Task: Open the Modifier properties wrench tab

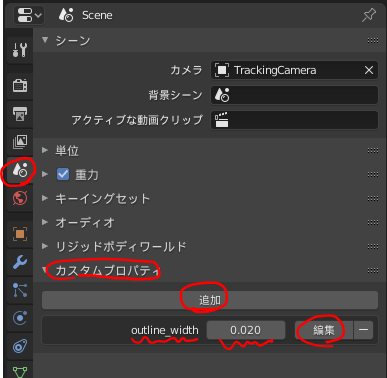Action: click(x=20, y=262)
